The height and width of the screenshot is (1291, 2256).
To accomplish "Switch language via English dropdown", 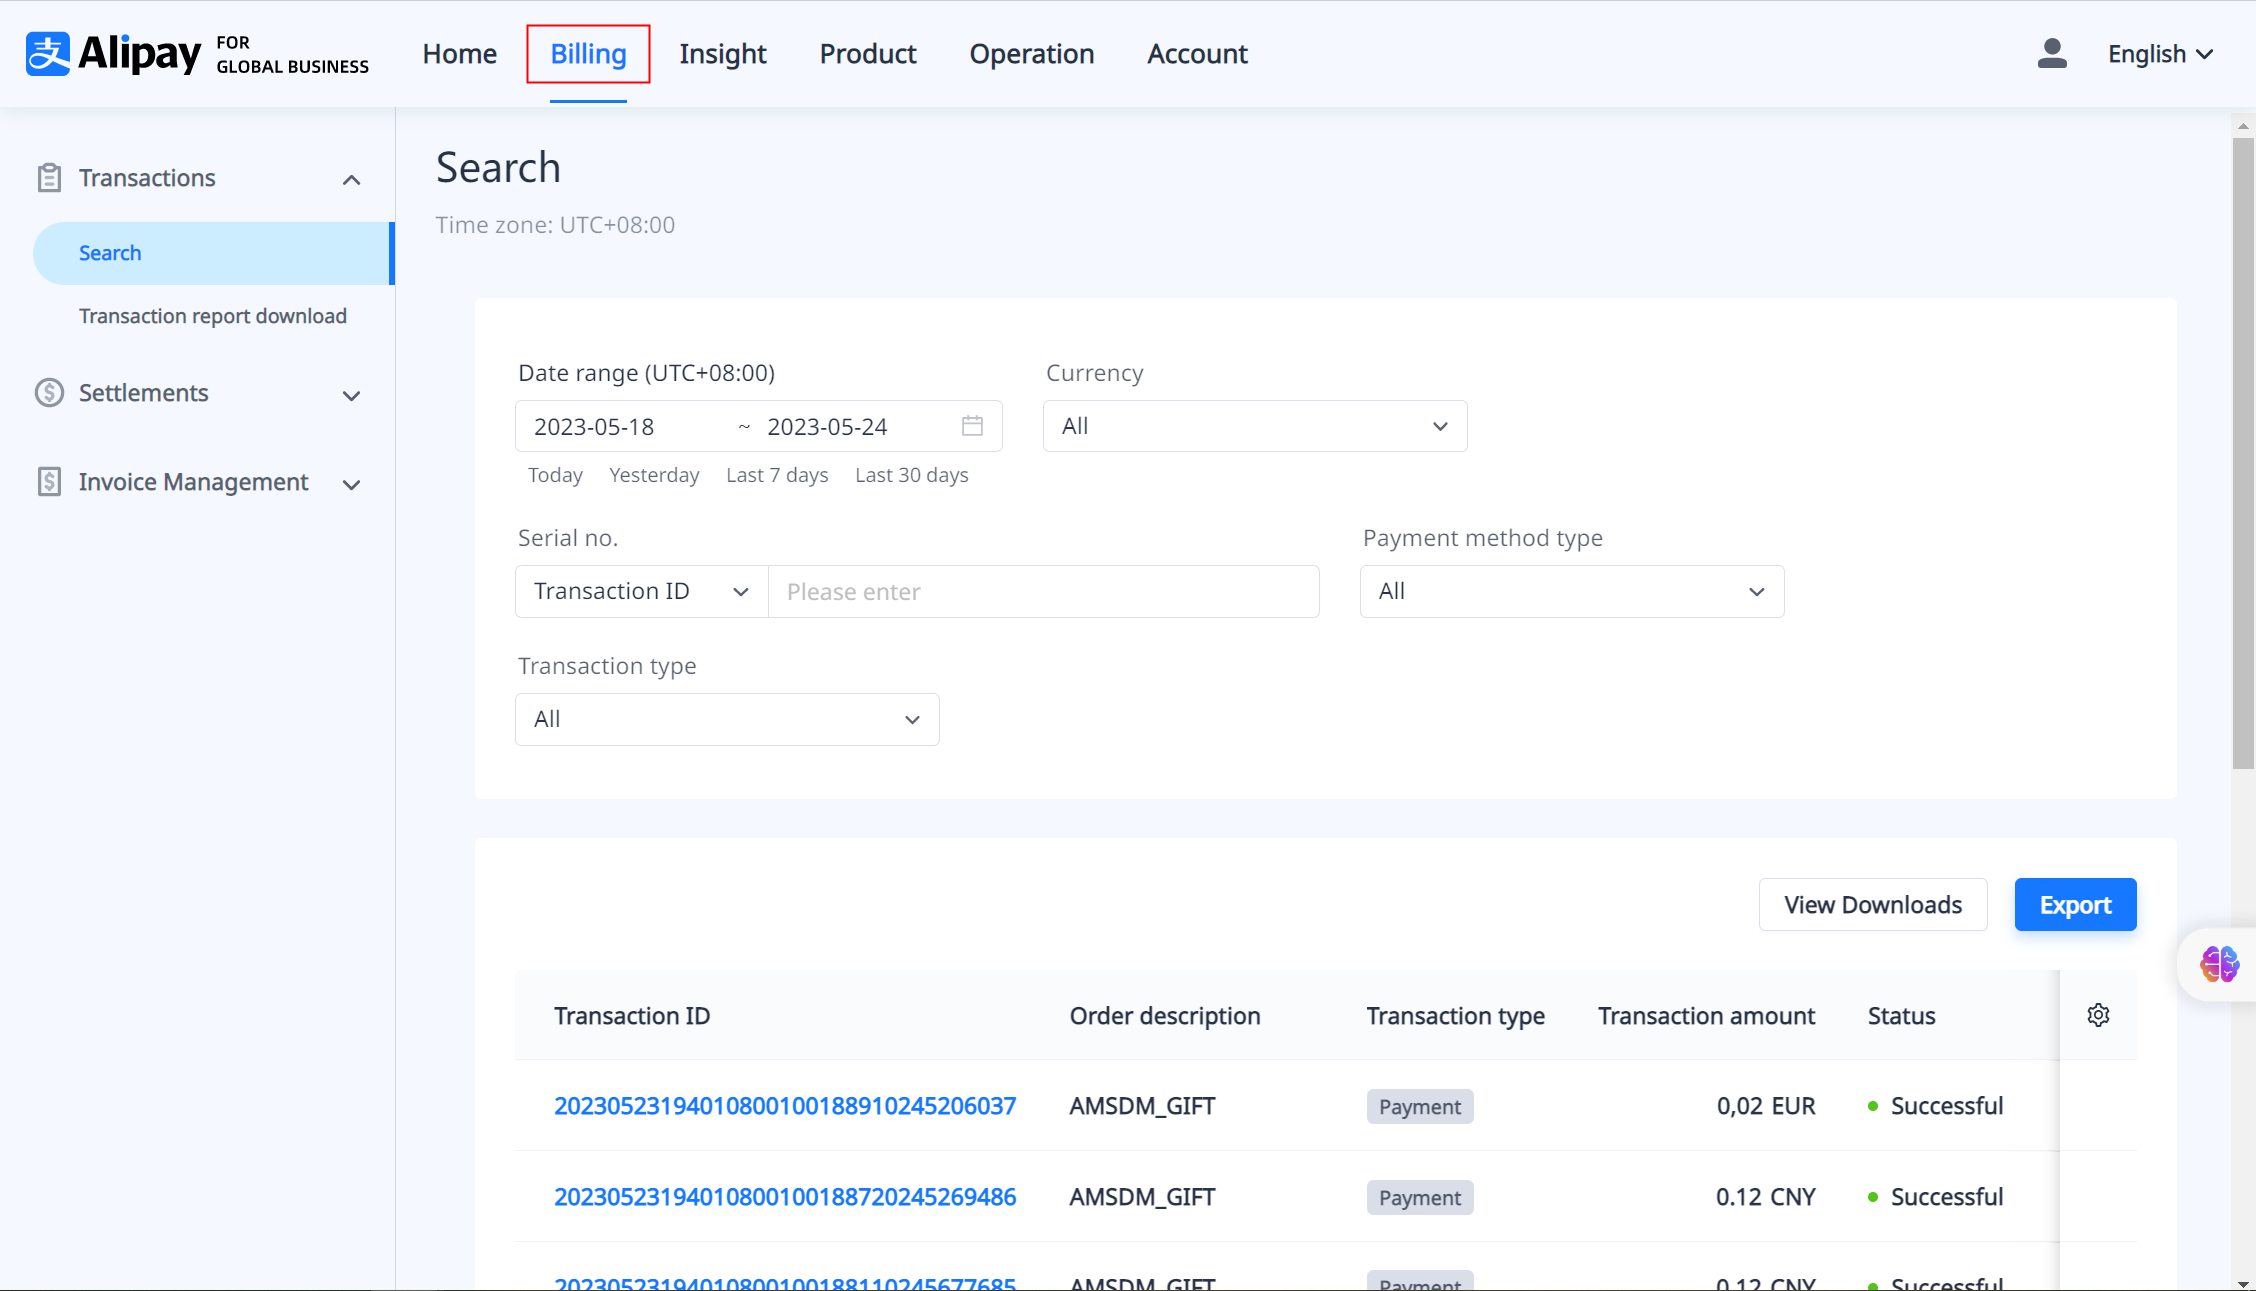I will (x=2160, y=54).
